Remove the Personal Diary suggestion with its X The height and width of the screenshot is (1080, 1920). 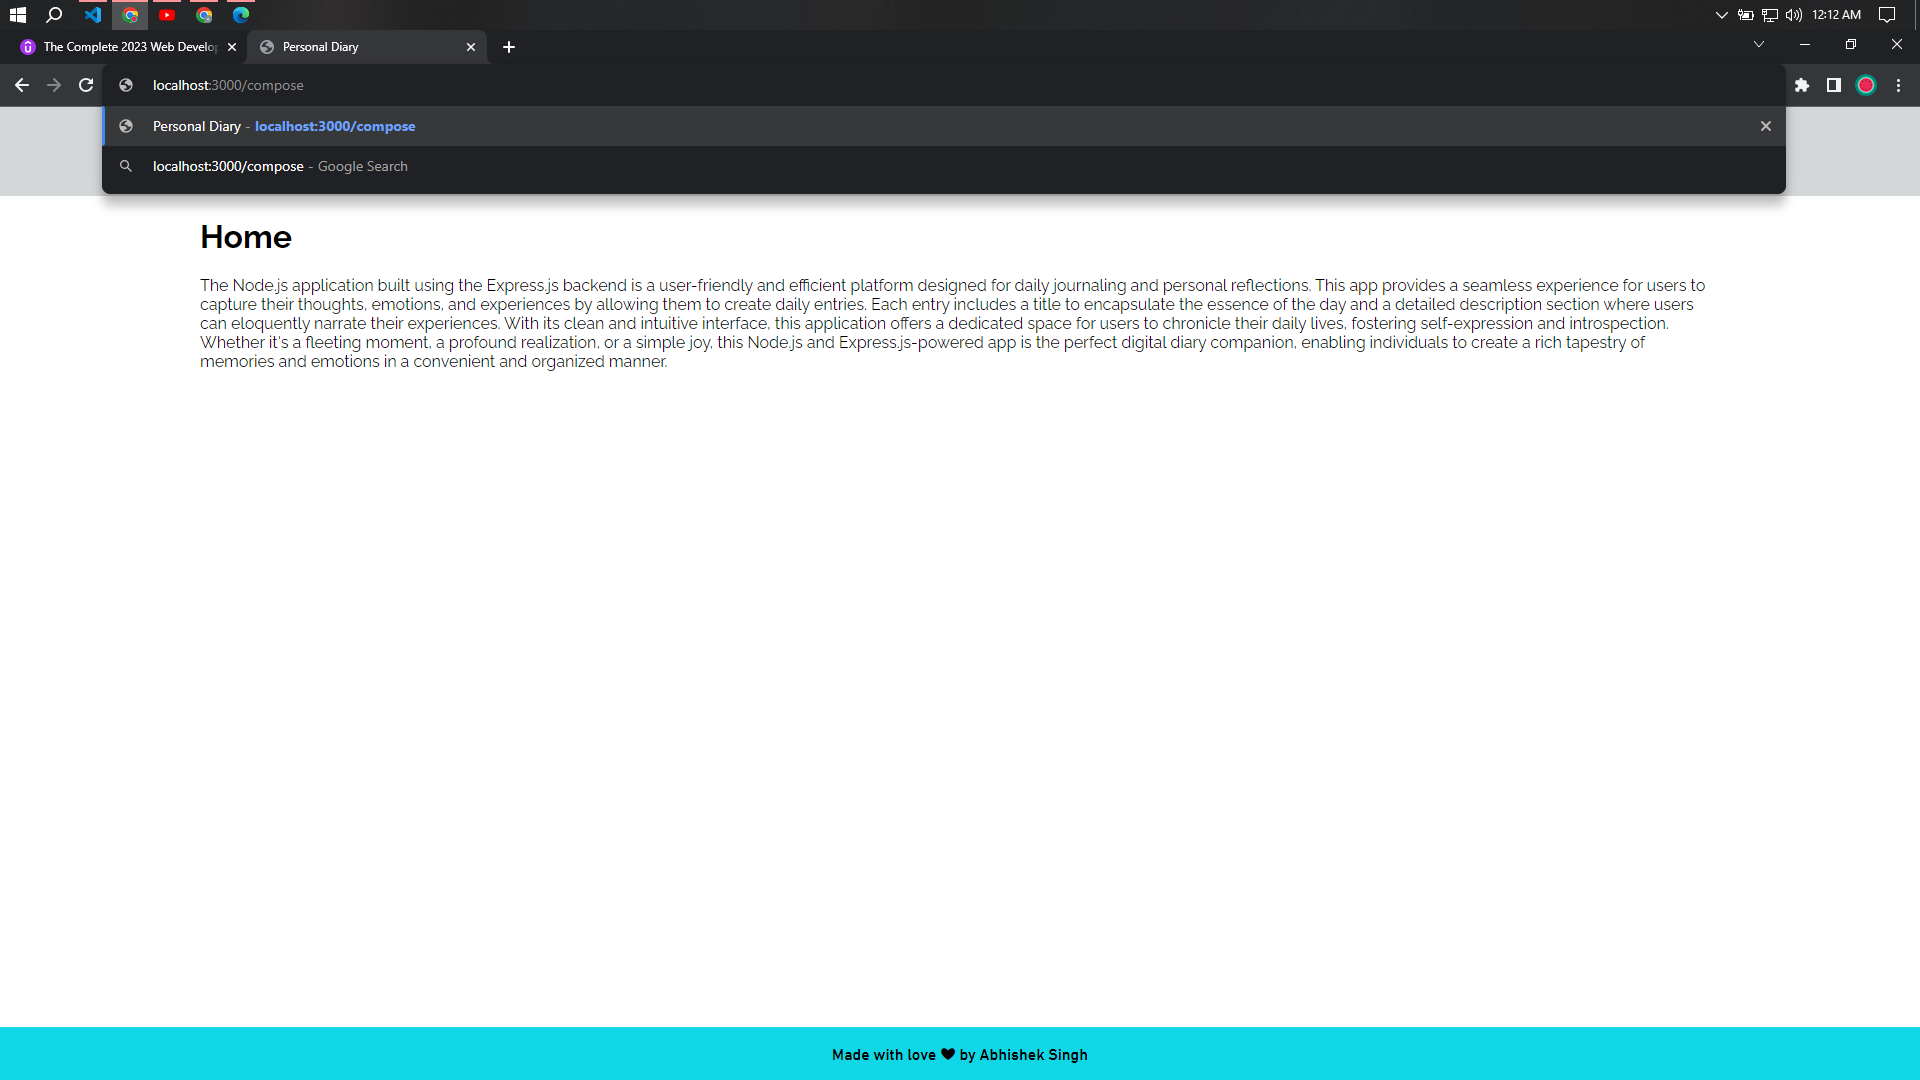(1766, 126)
